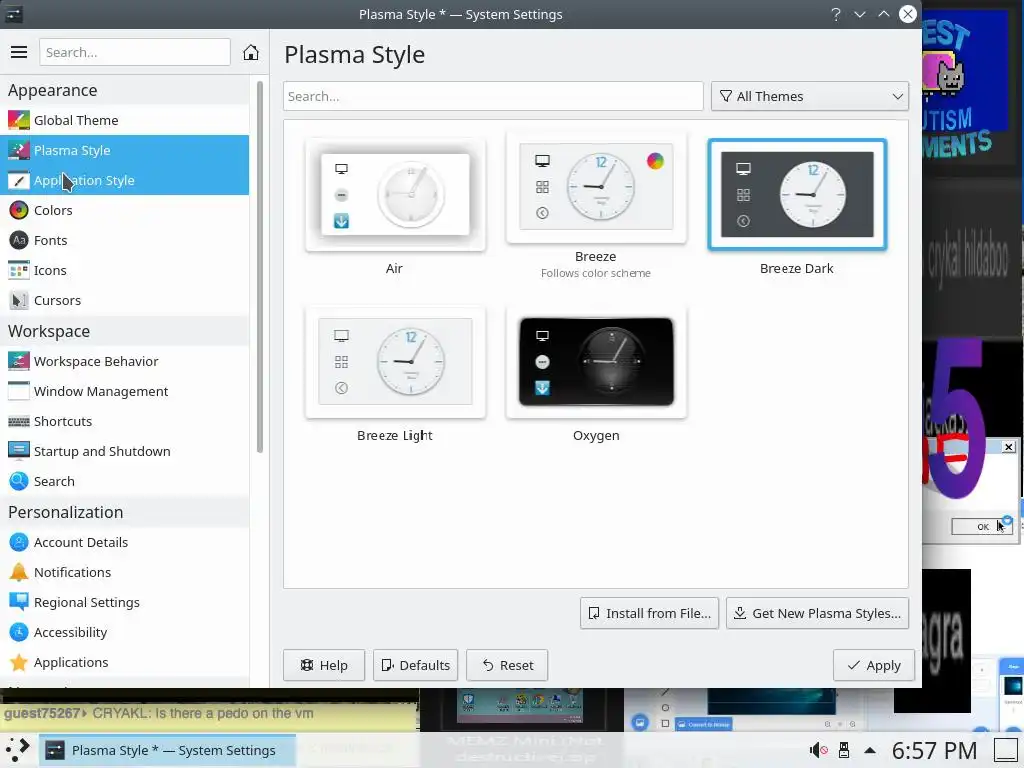Click the muted volume tray icon
1024x768 pixels.
click(818, 750)
